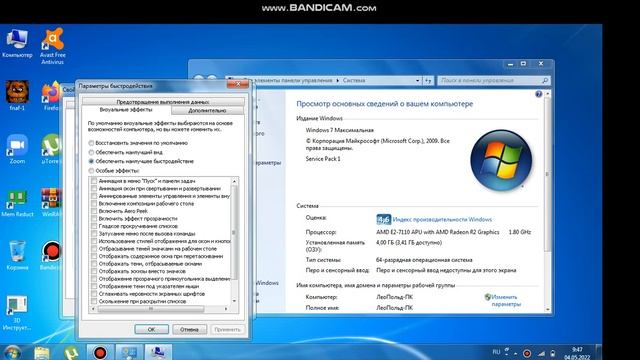Open the uTorrent taskbar icon

coord(71,353)
